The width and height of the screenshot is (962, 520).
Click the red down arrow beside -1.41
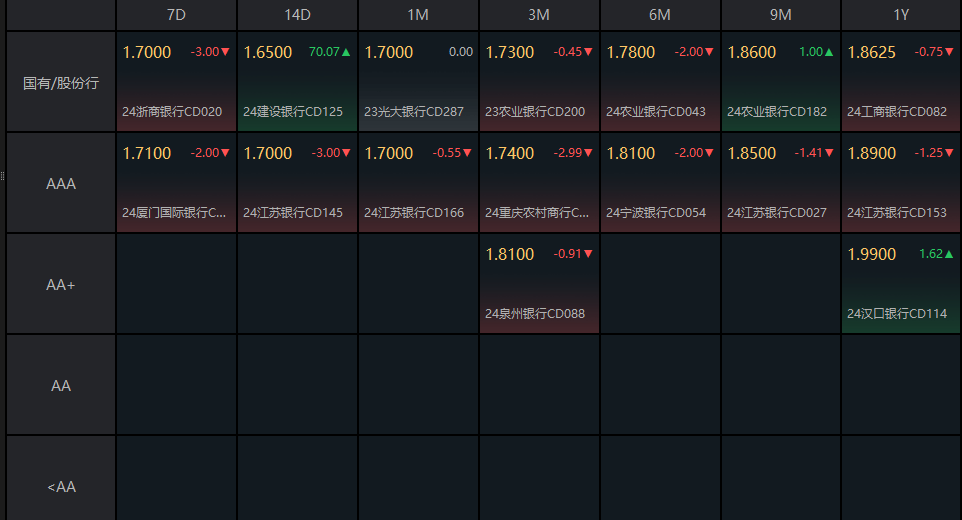point(829,153)
